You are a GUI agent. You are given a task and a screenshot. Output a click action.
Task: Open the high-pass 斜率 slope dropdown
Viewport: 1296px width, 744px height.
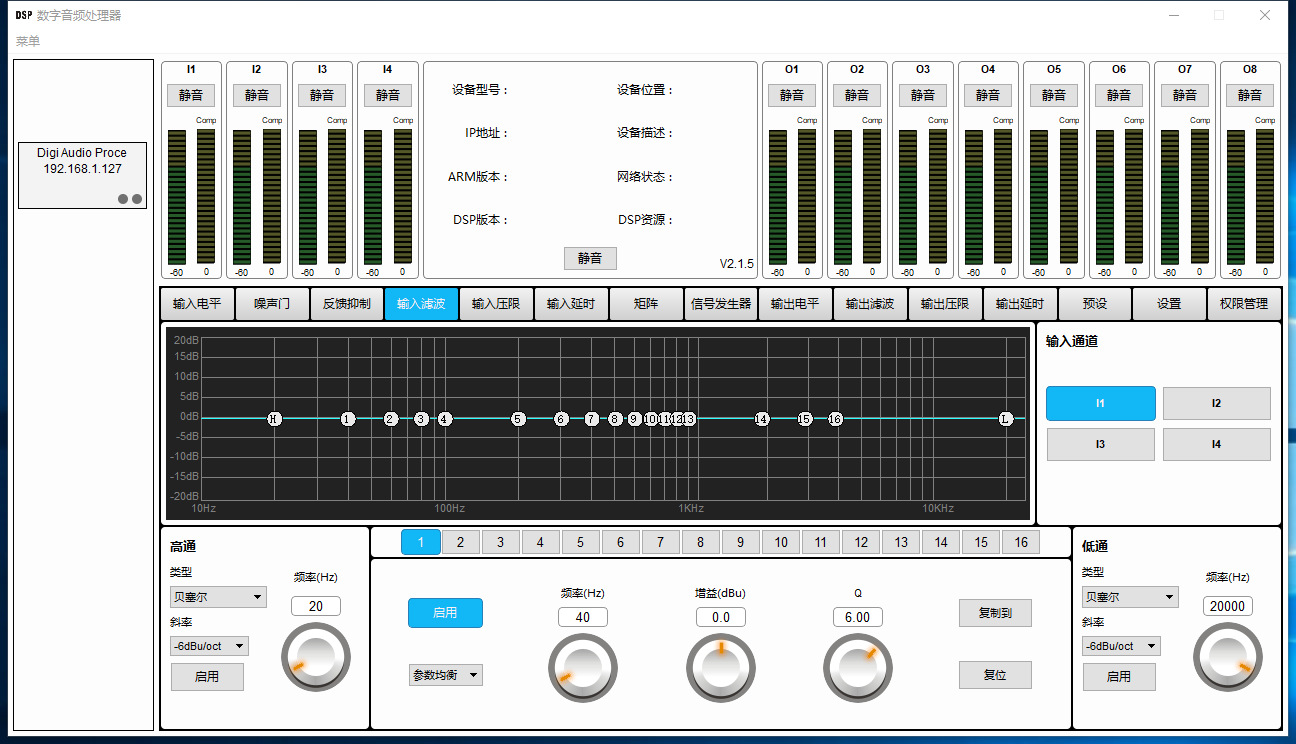[209, 646]
